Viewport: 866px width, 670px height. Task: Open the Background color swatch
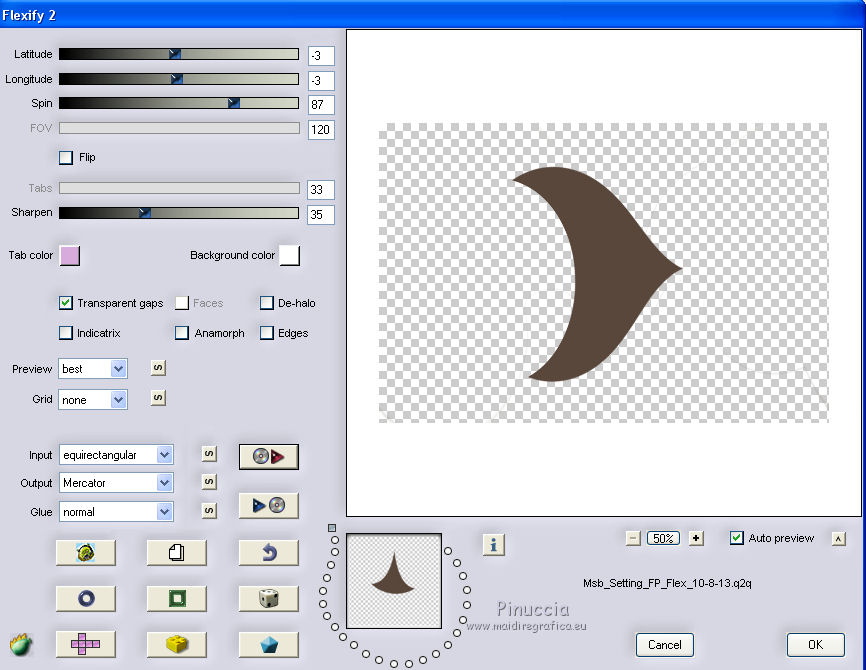click(290, 256)
